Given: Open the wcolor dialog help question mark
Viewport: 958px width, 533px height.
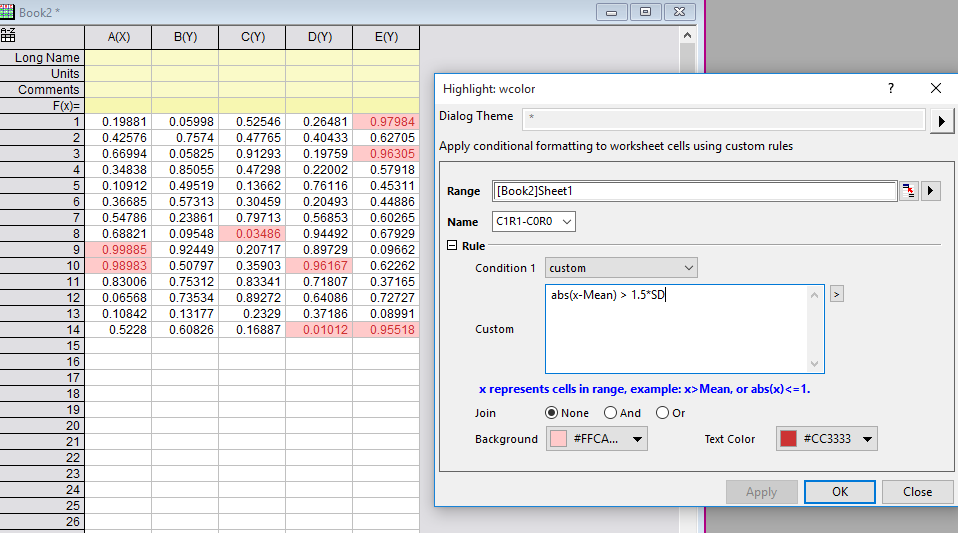Looking at the screenshot, I should click(x=891, y=89).
